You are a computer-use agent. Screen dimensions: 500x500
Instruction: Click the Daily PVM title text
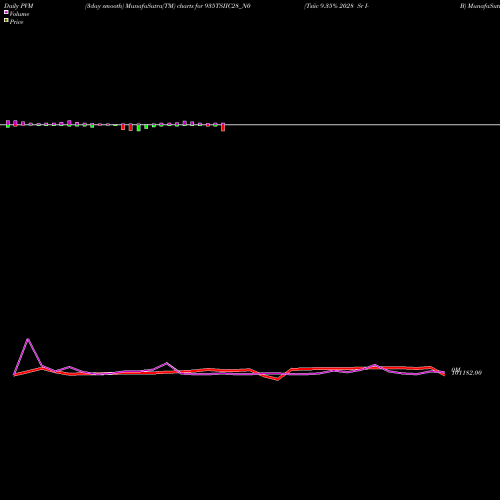(19, 6)
